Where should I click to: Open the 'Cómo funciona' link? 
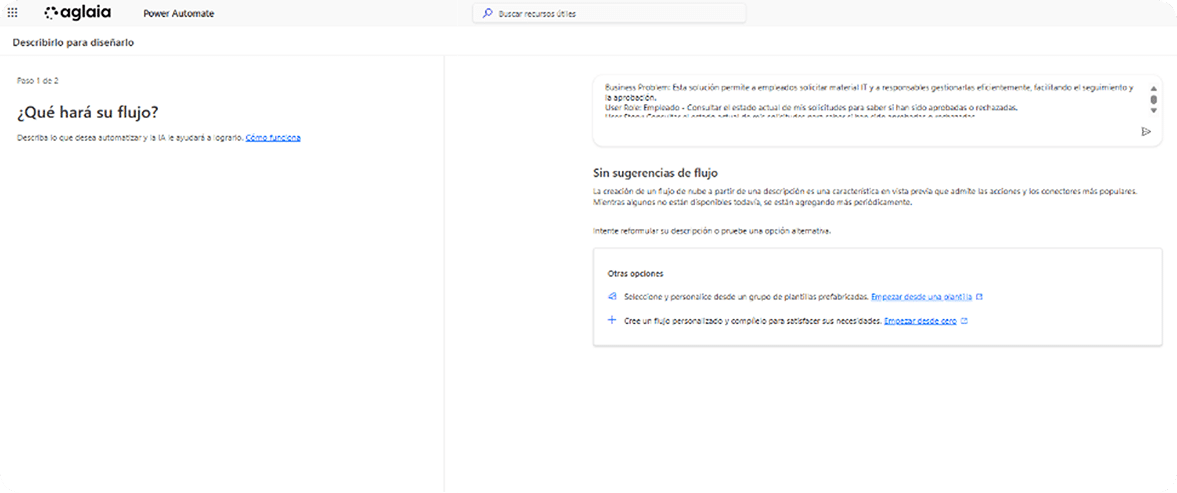click(x=273, y=137)
